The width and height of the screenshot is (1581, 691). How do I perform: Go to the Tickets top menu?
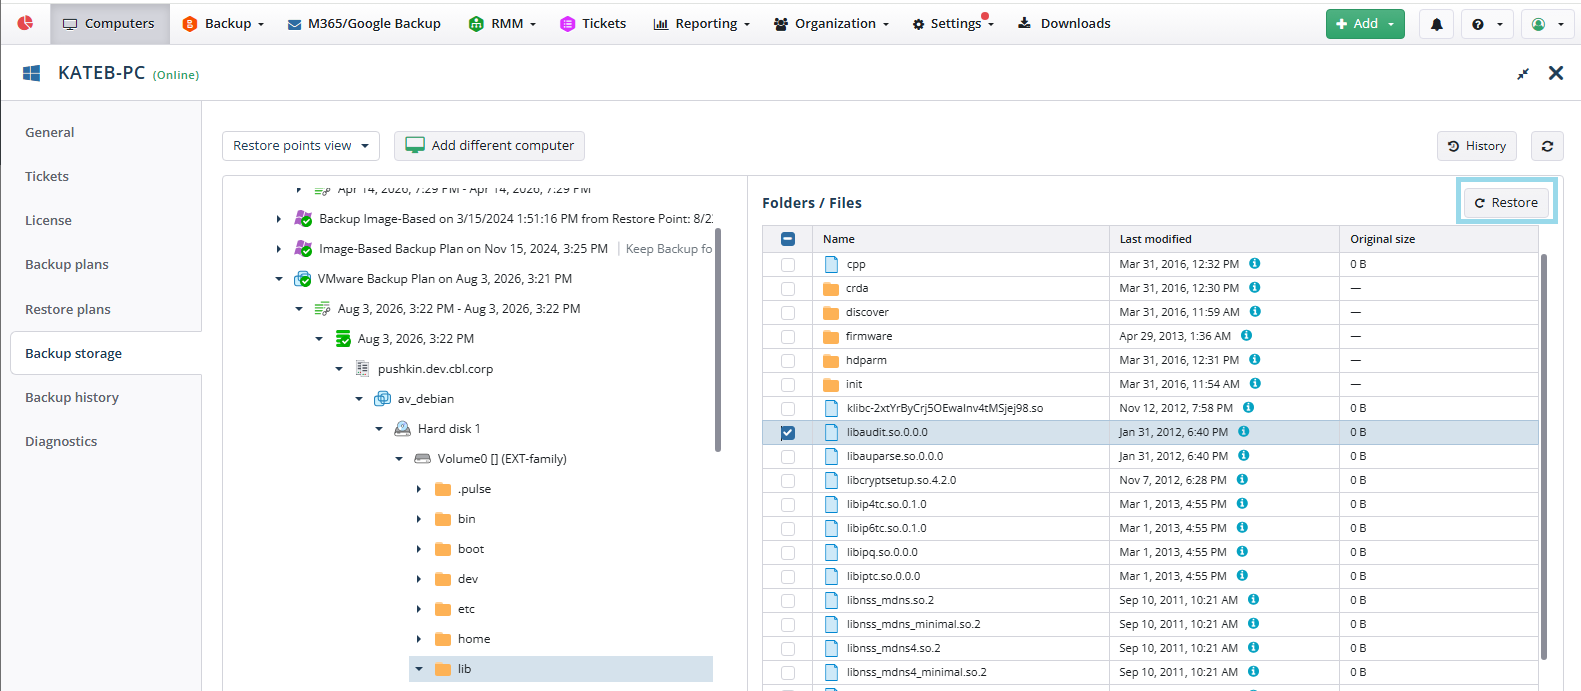593,24
